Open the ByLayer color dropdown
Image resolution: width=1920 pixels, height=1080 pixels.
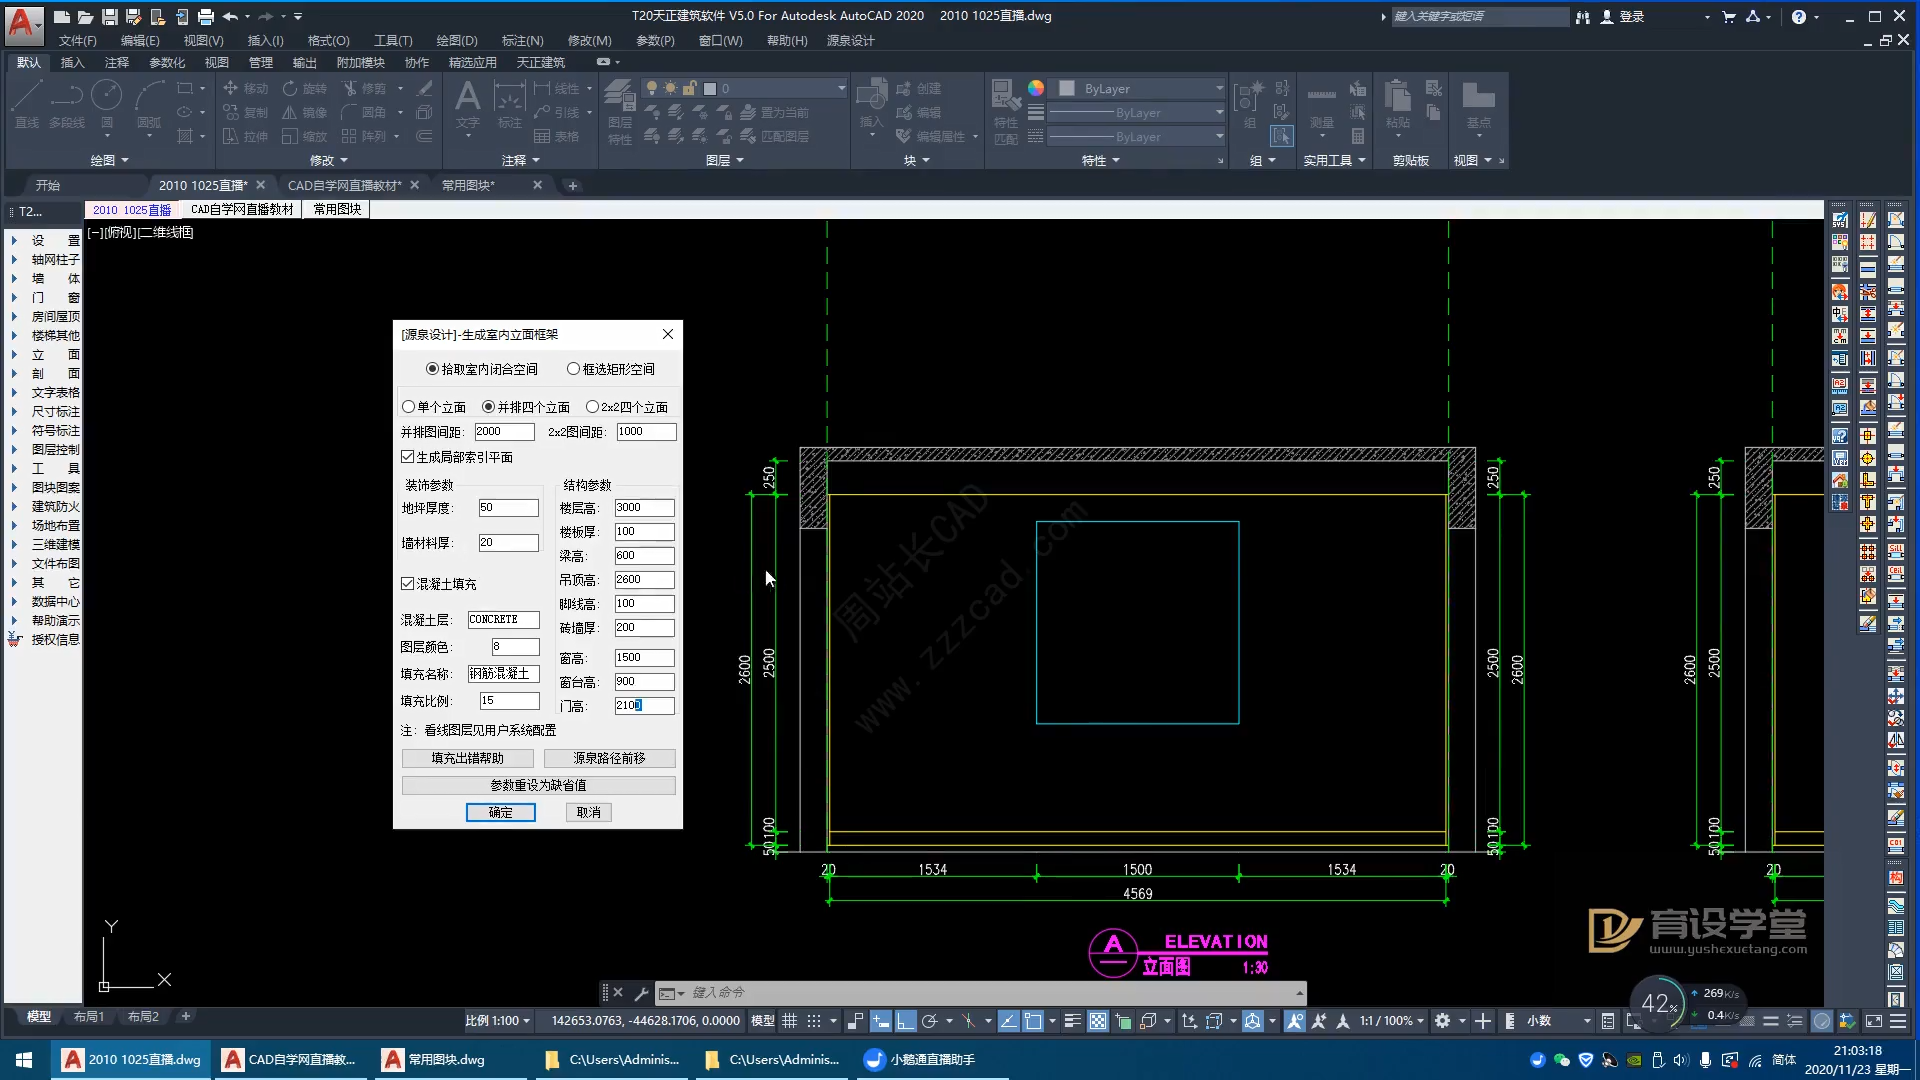pos(1219,88)
